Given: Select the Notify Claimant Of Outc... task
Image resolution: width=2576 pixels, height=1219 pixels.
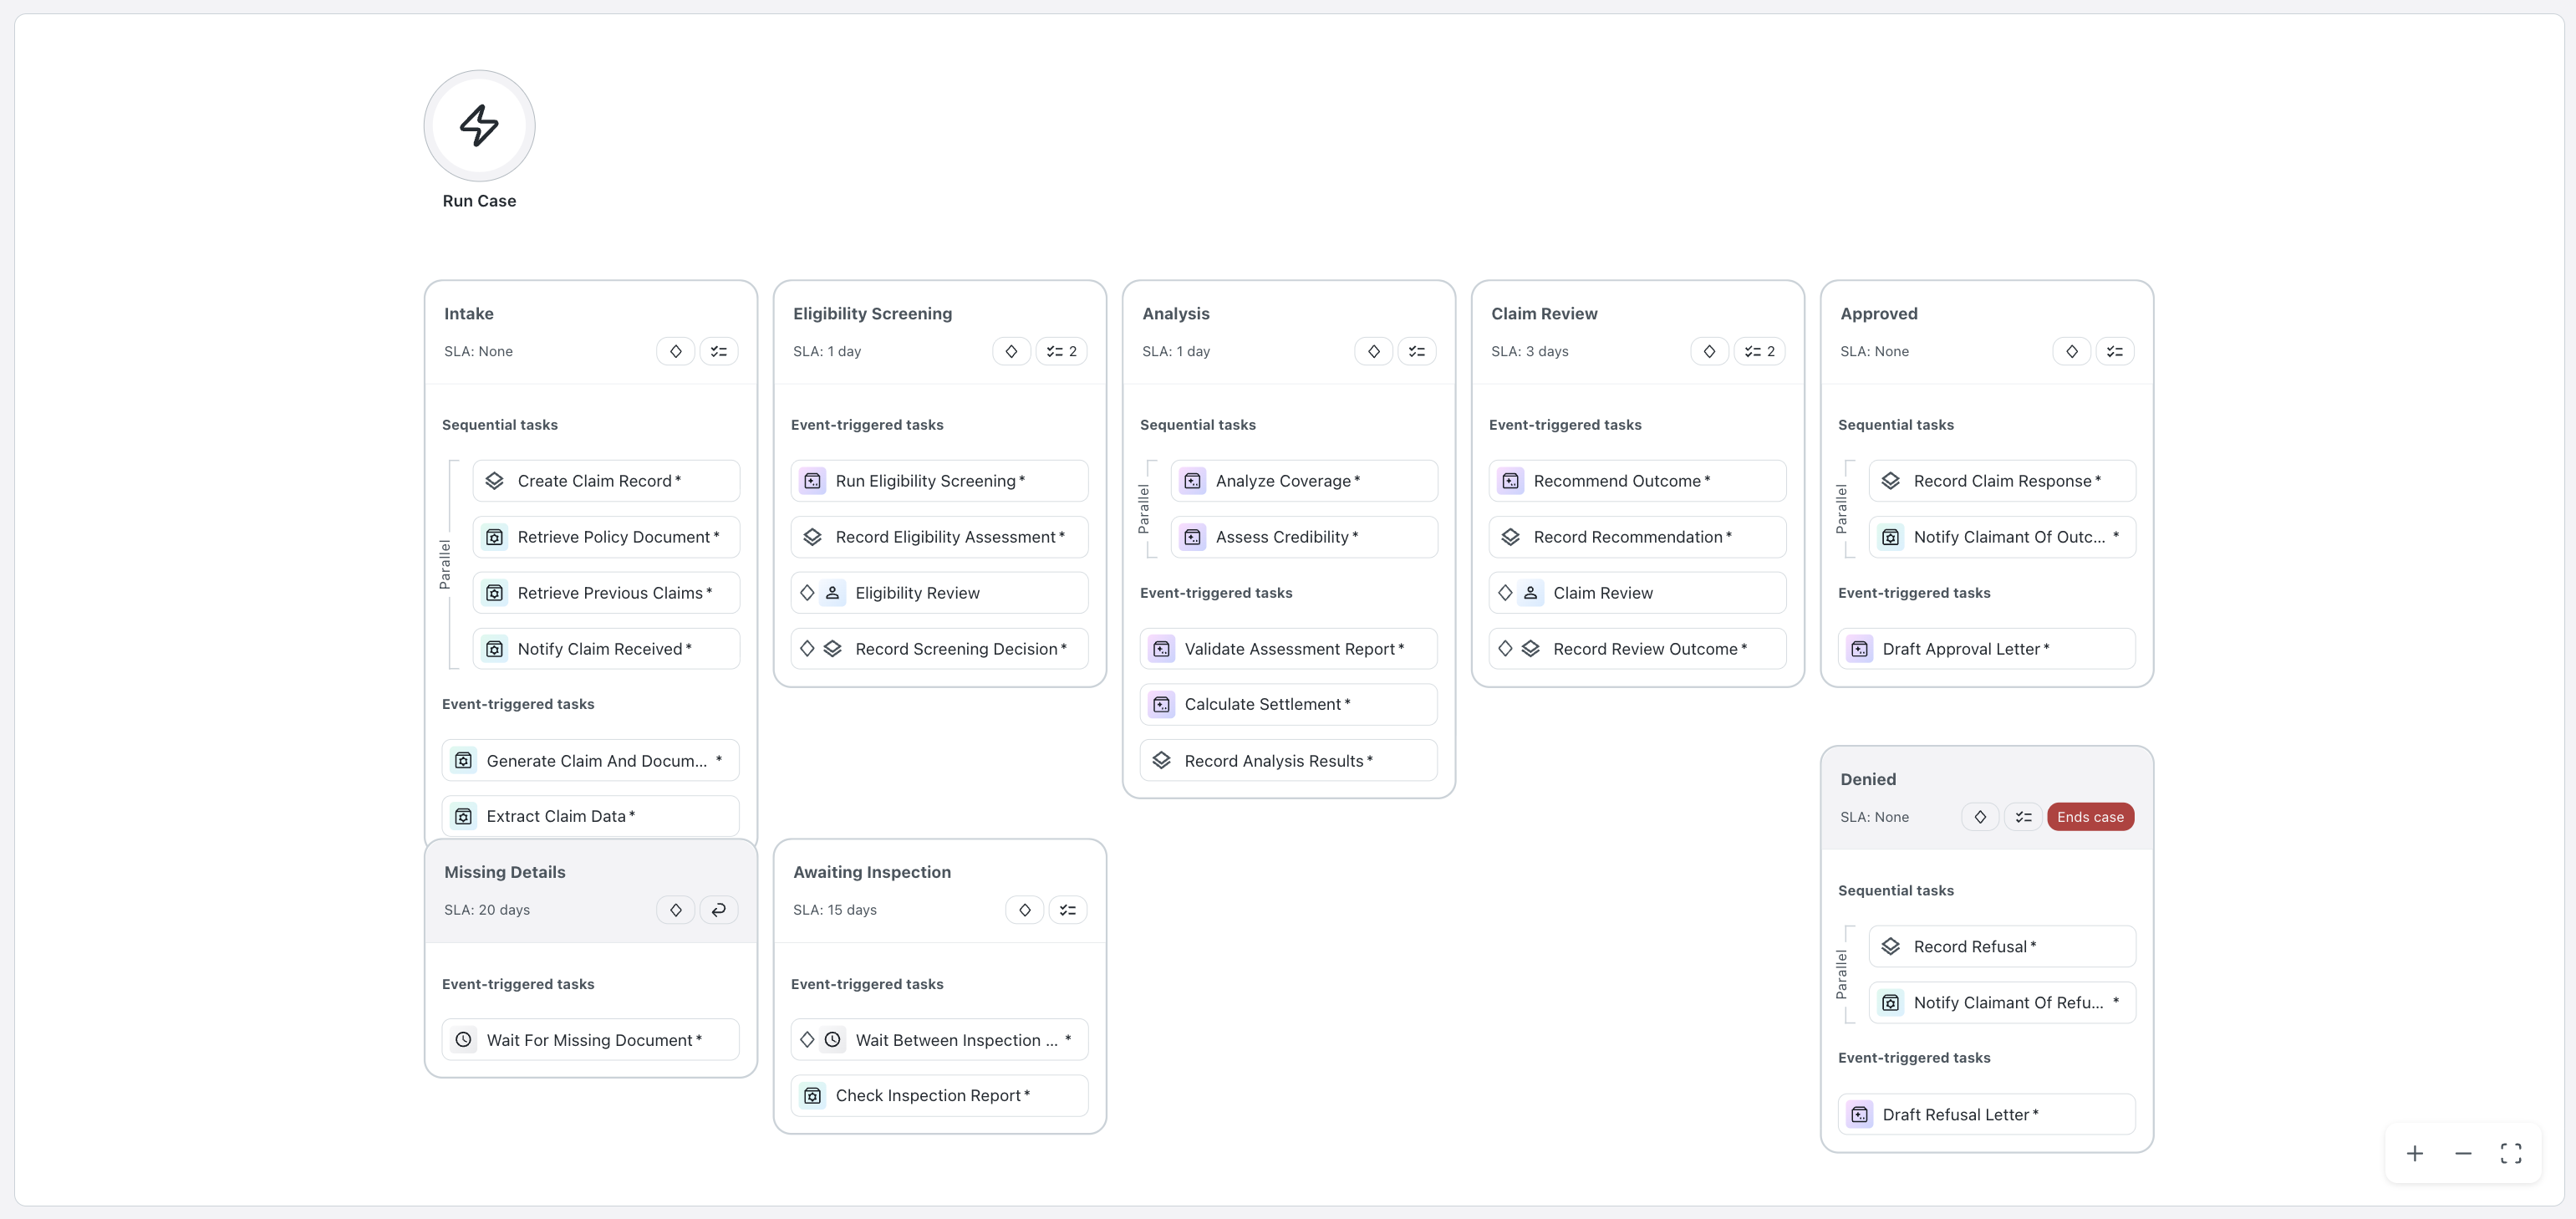Looking at the screenshot, I should [2002, 537].
